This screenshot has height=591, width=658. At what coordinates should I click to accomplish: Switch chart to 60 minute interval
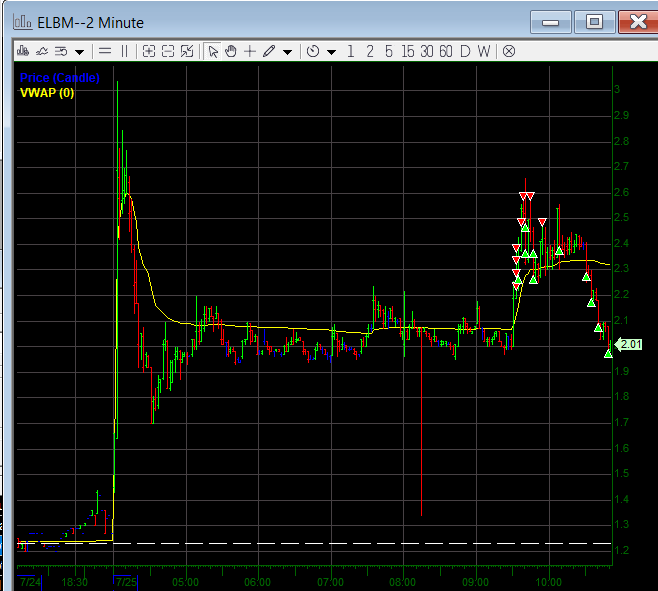[x=446, y=51]
